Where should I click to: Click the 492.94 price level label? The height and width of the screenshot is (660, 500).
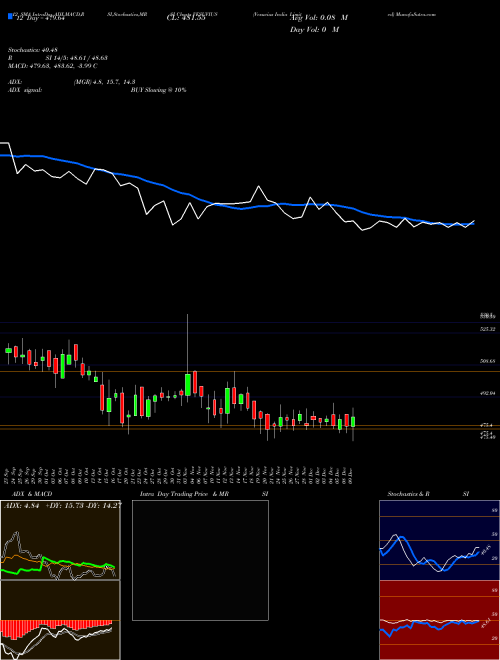pyautogui.click(x=488, y=393)
